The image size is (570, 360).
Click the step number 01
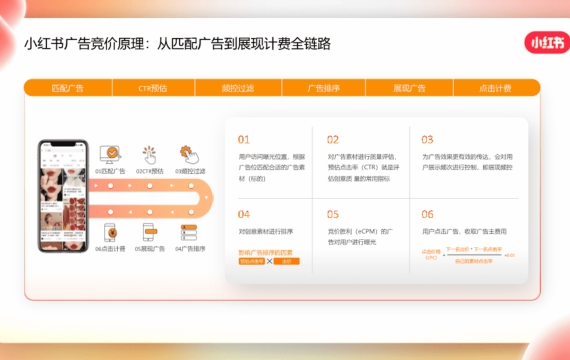click(x=244, y=140)
